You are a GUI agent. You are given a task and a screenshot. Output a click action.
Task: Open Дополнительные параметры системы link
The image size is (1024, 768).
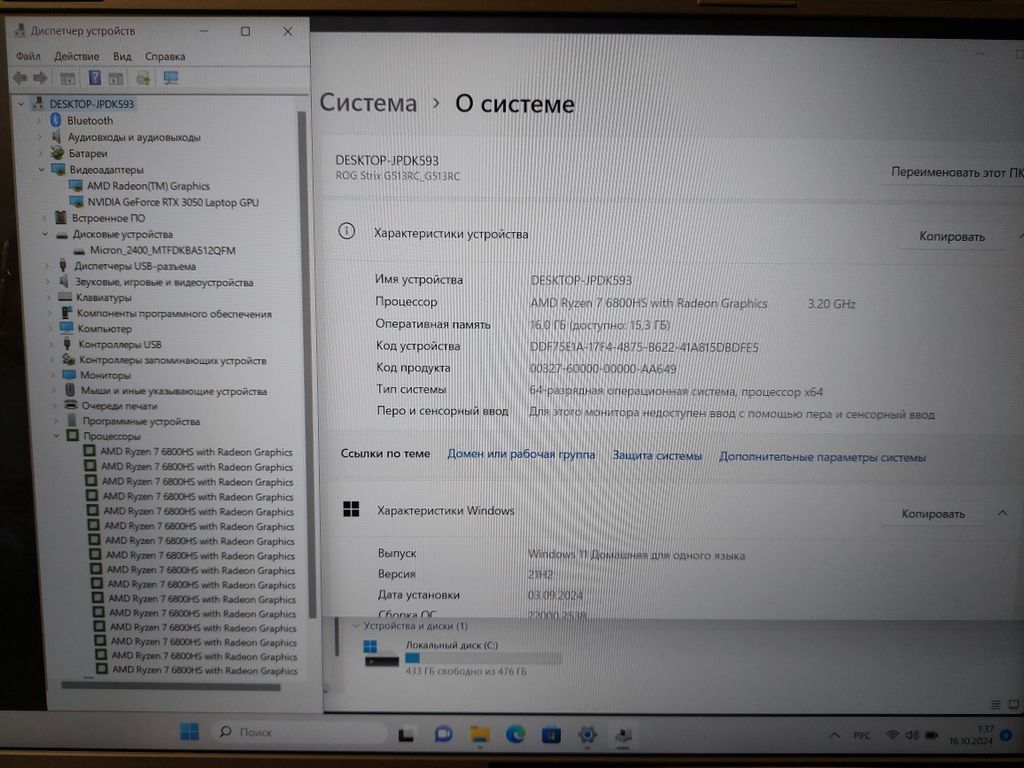point(822,457)
